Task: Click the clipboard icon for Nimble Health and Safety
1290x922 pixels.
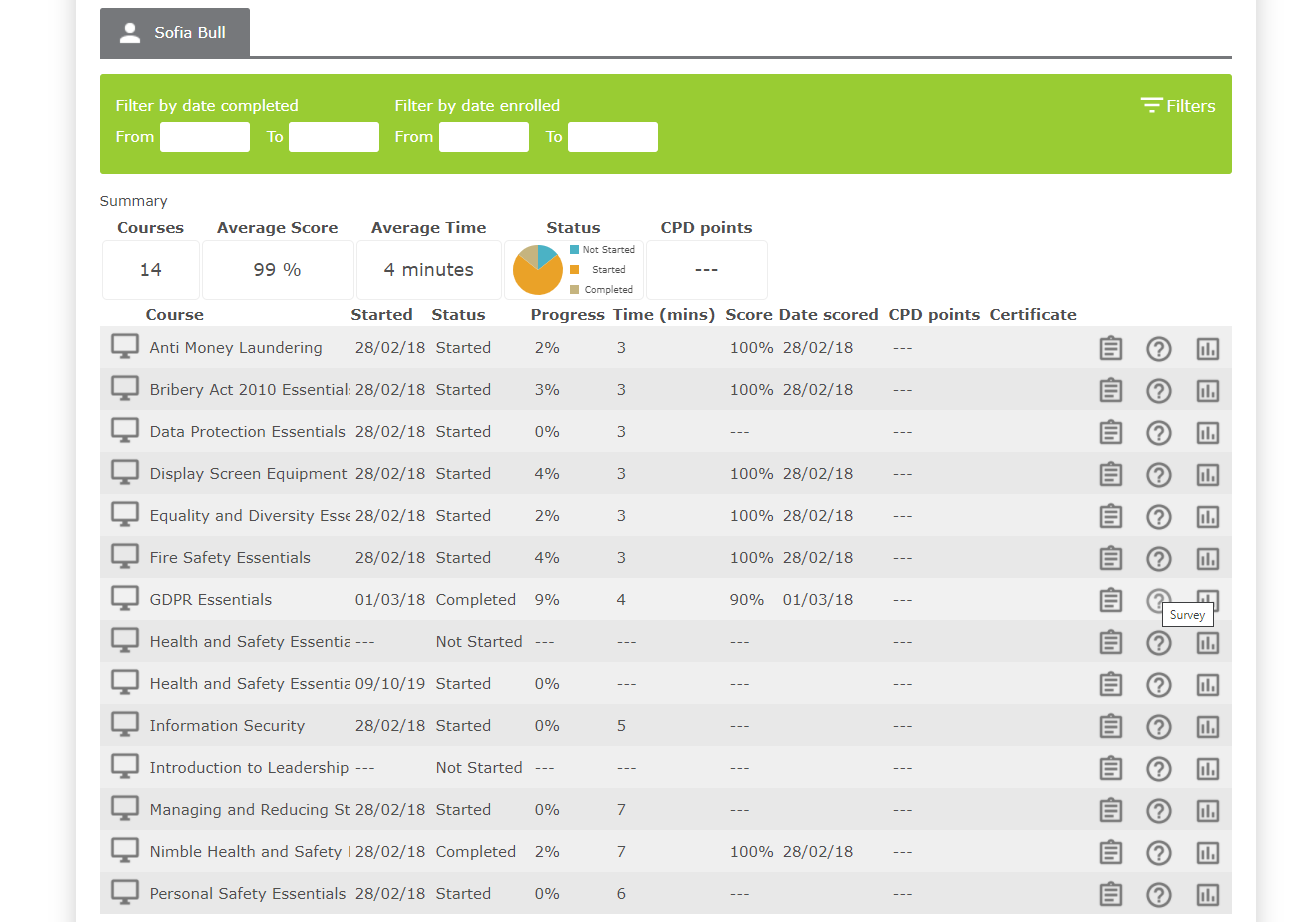Action: click(x=1110, y=853)
